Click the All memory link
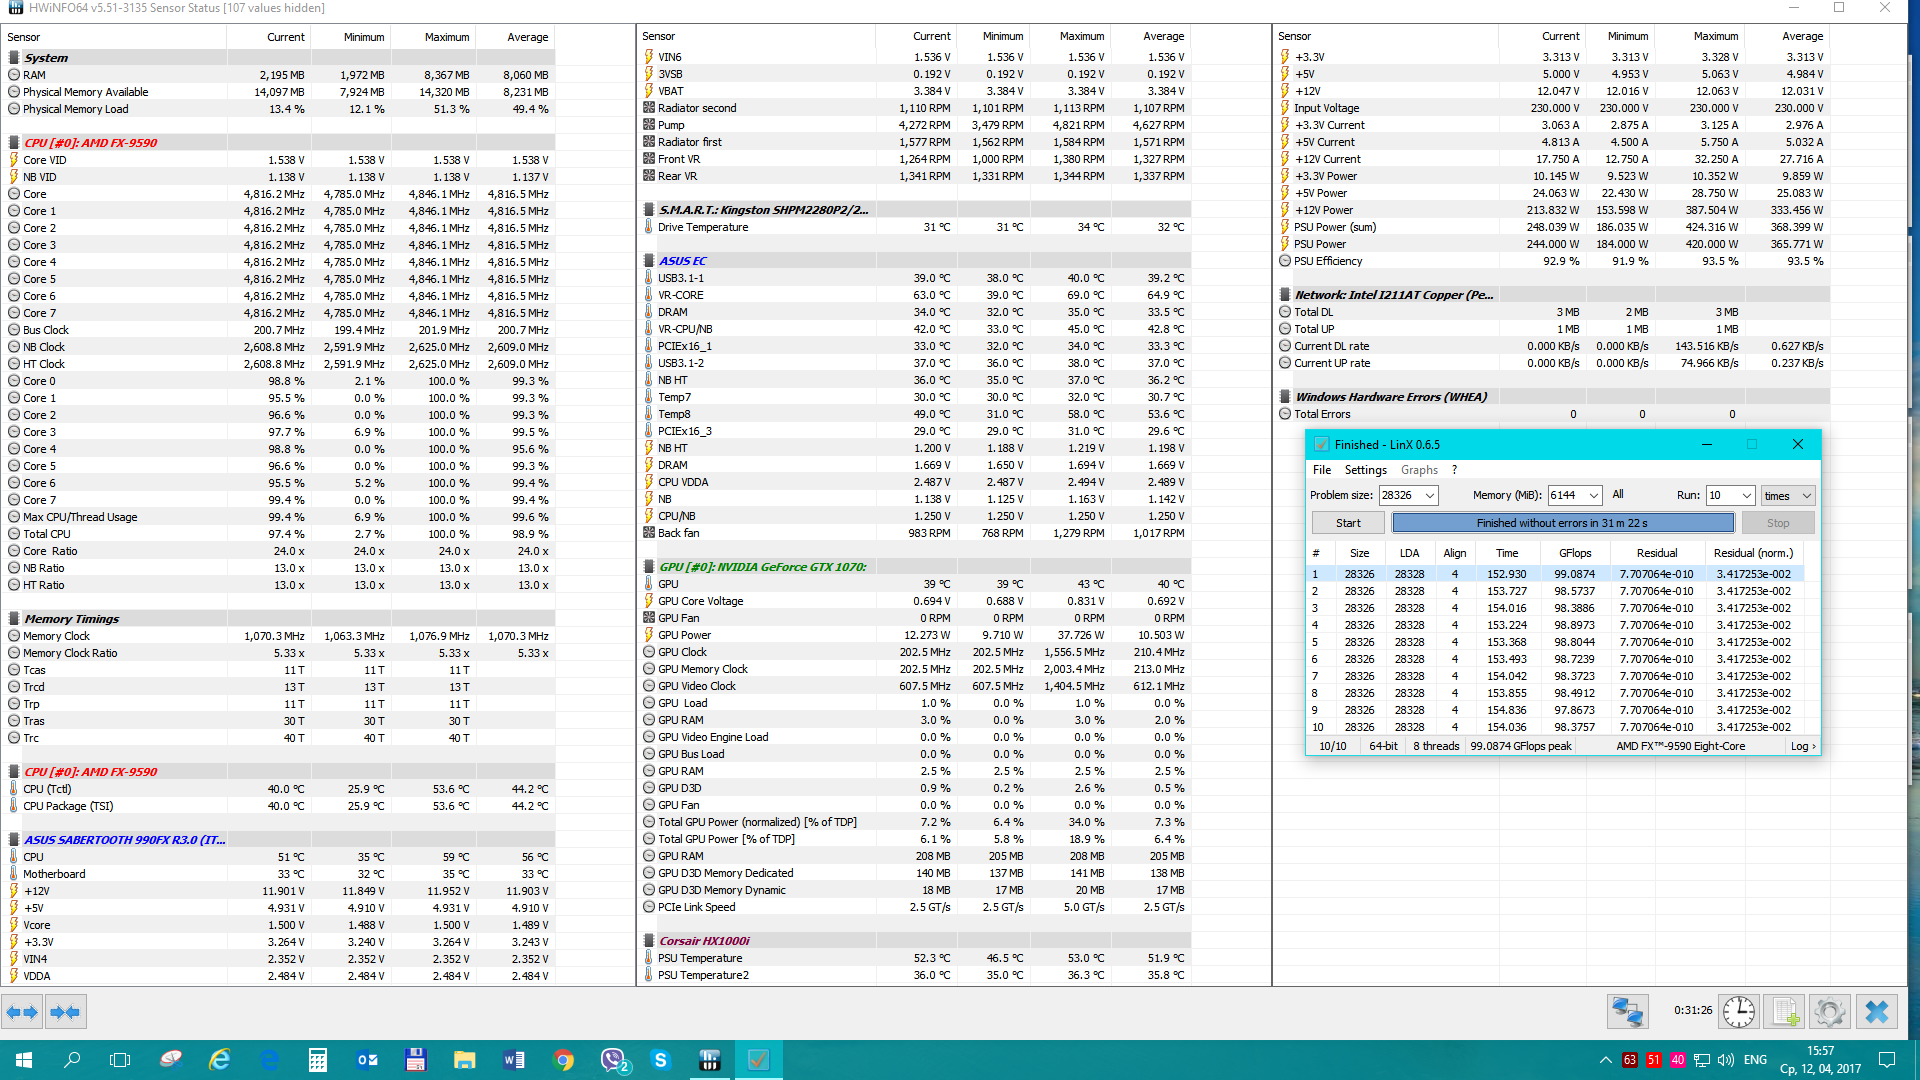The image size is (1920, 1080). point(1618,495)
